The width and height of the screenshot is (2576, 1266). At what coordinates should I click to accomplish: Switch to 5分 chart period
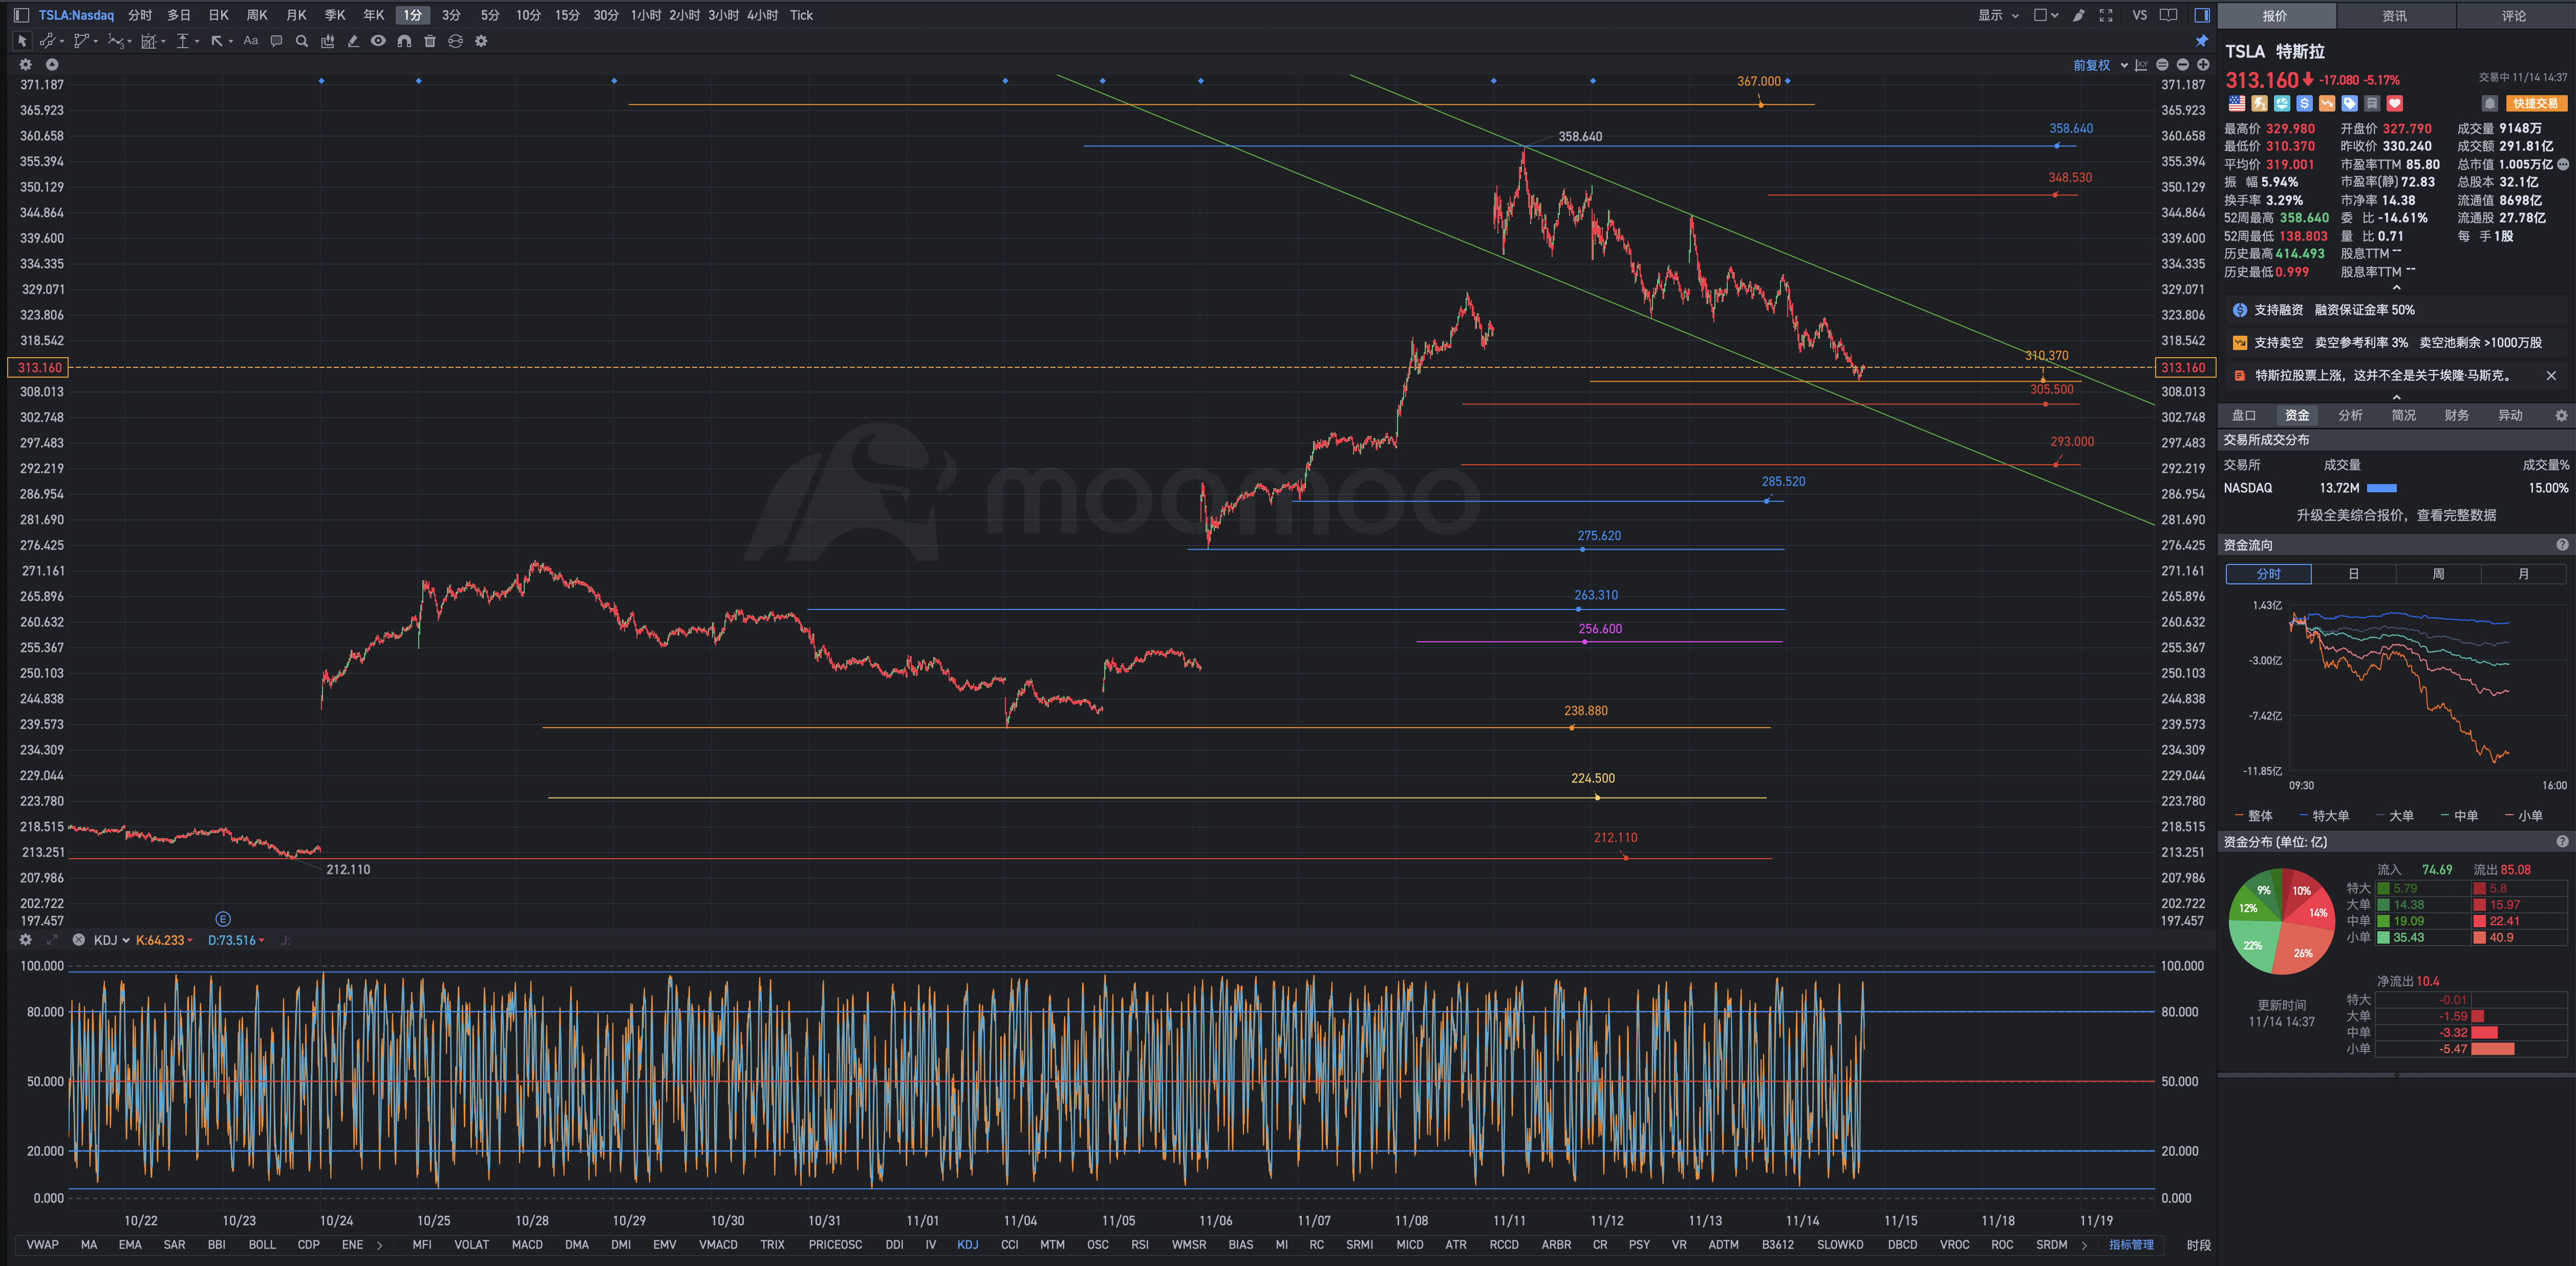(489, 15)
